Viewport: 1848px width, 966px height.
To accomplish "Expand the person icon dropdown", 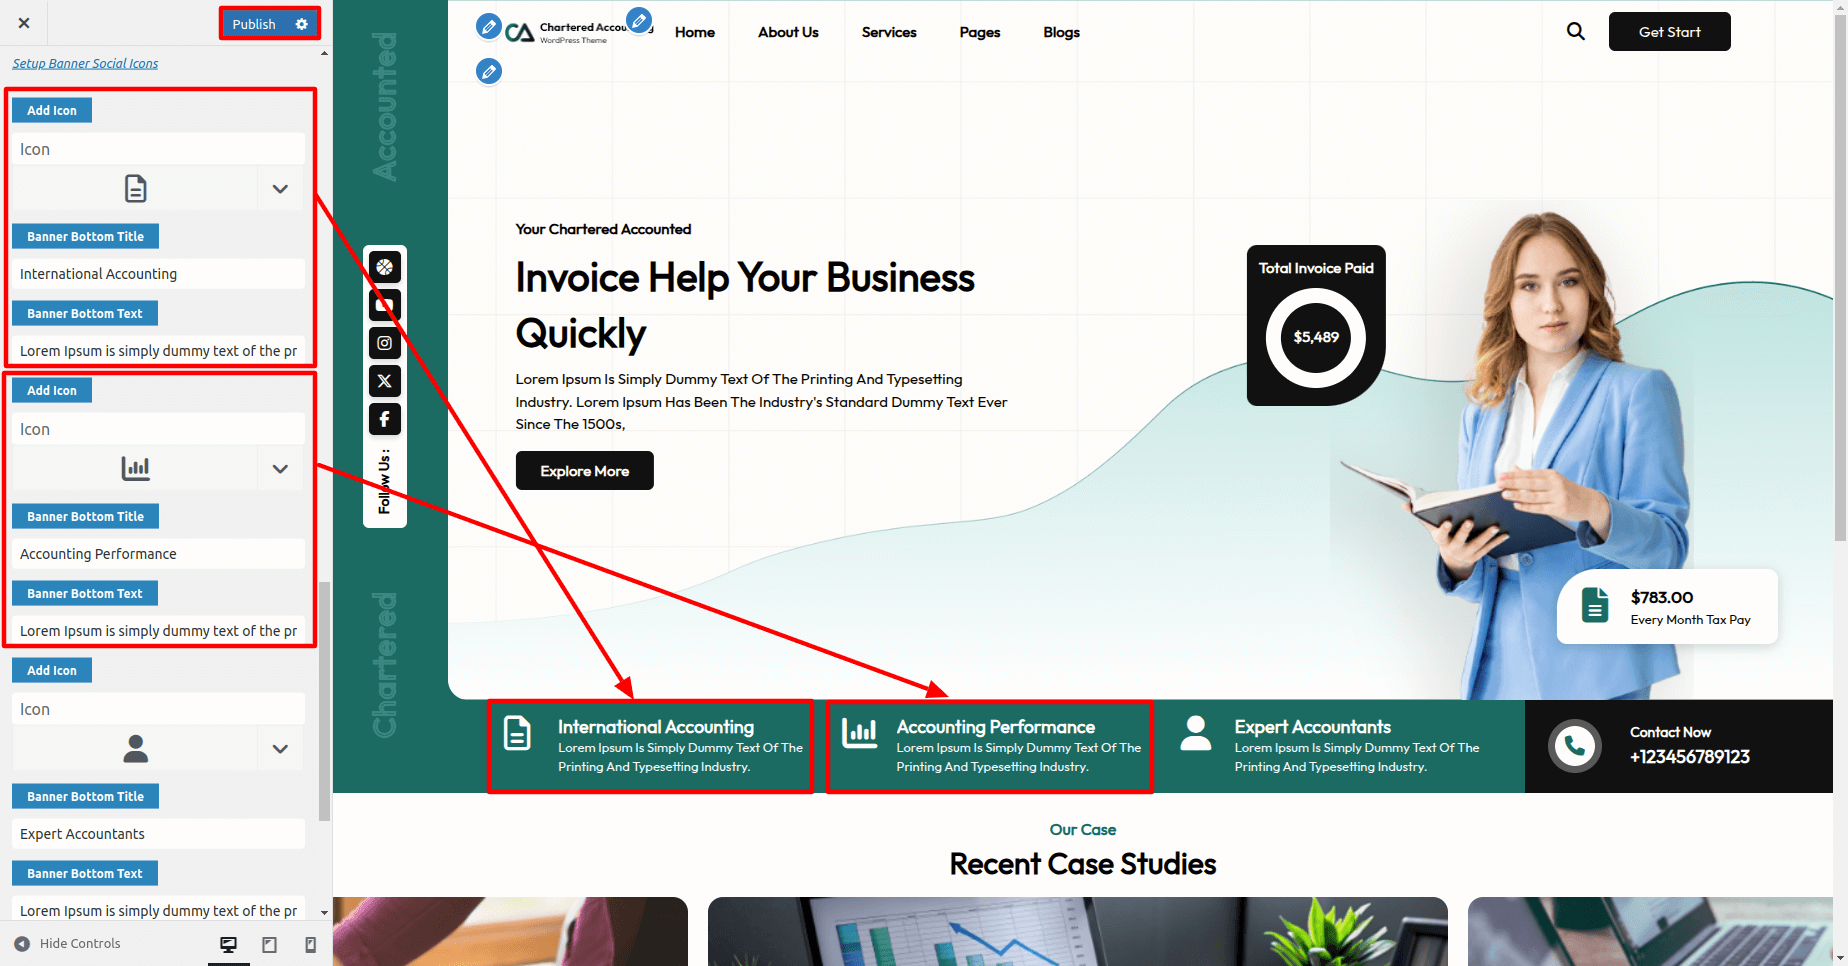I will (x=280, y=749).
